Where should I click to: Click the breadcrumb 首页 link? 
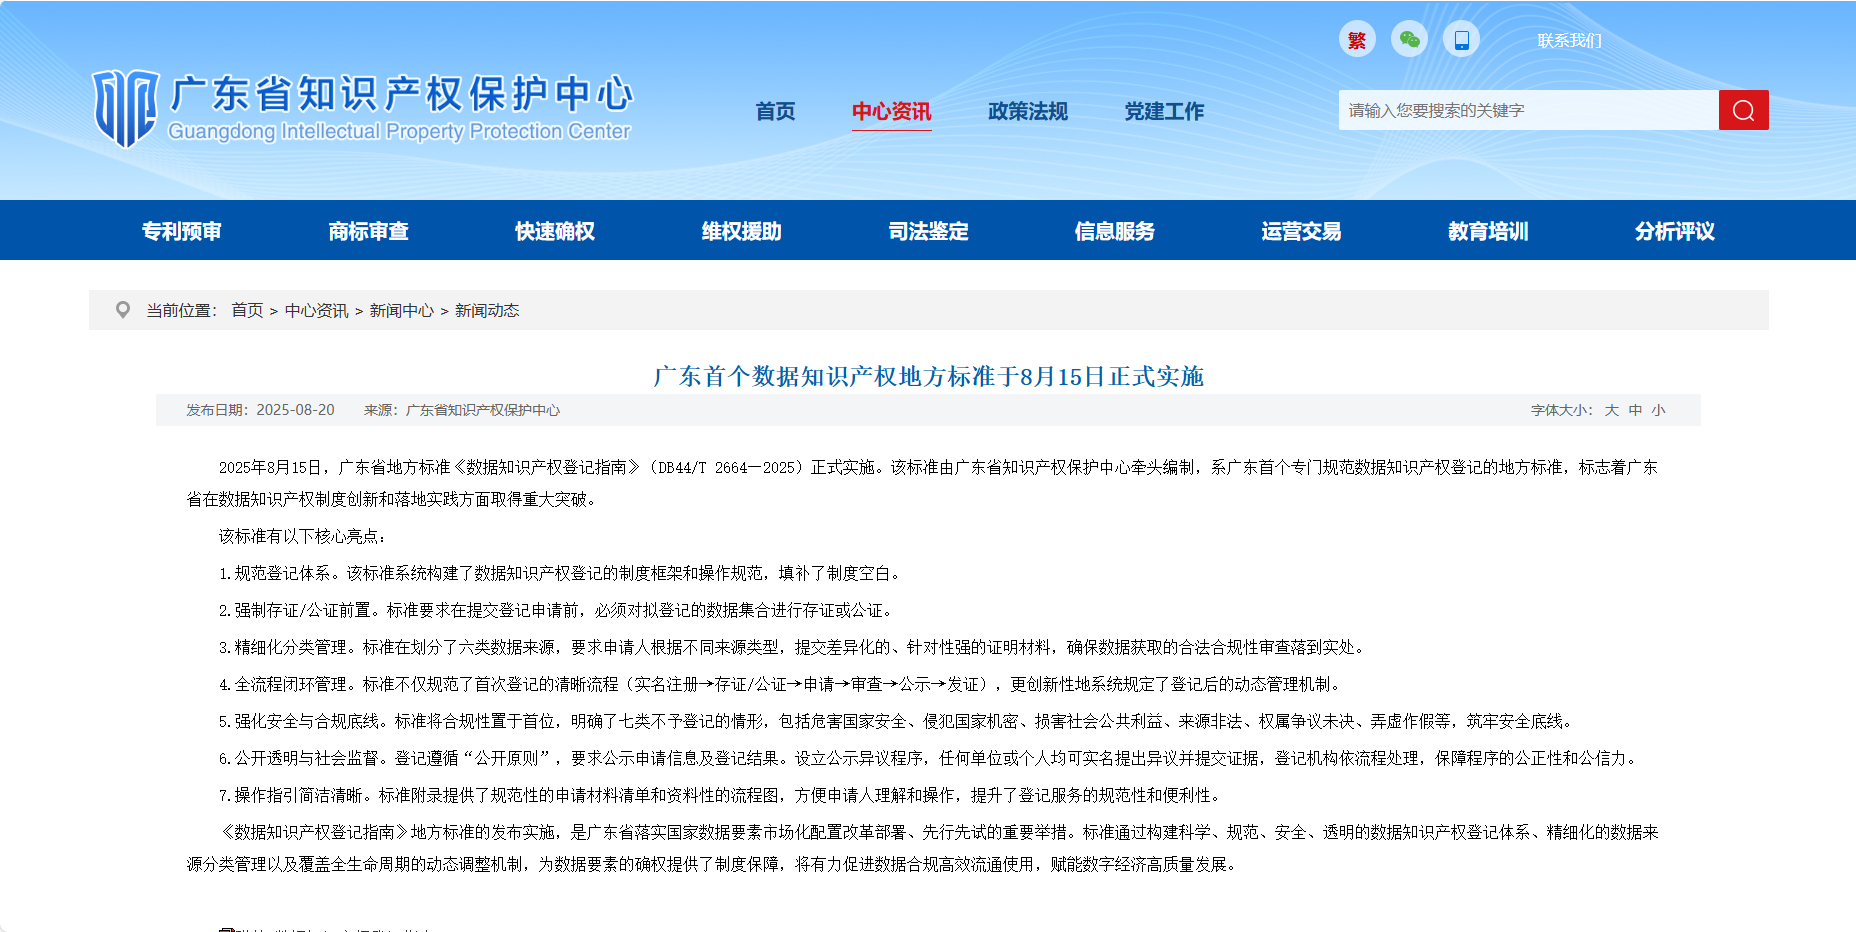(247, 311)
